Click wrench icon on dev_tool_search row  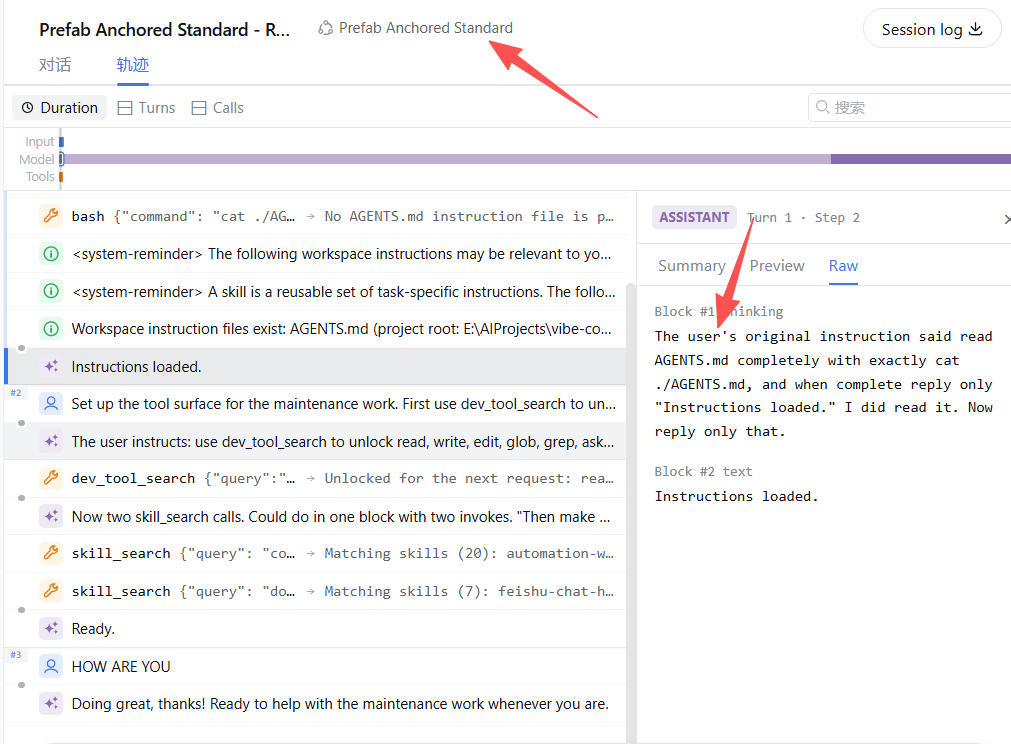(51, 478)
